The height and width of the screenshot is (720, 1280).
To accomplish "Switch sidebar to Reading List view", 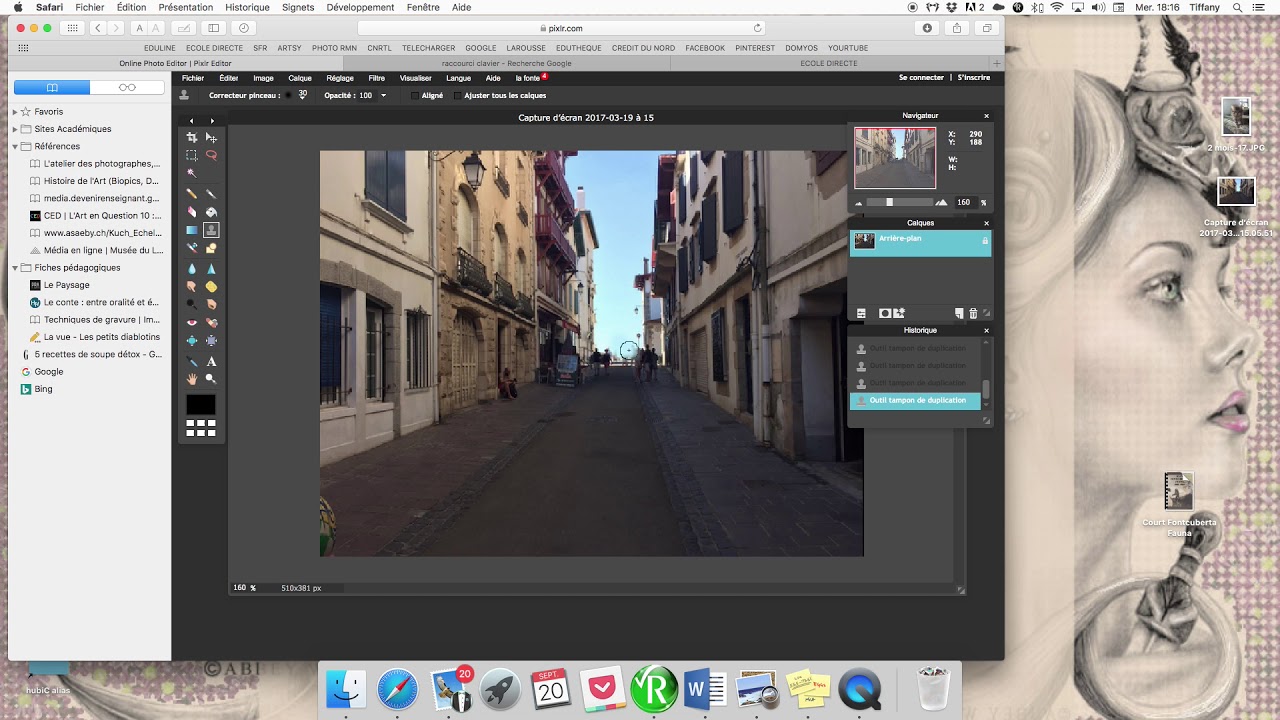I will pos(127,88).
